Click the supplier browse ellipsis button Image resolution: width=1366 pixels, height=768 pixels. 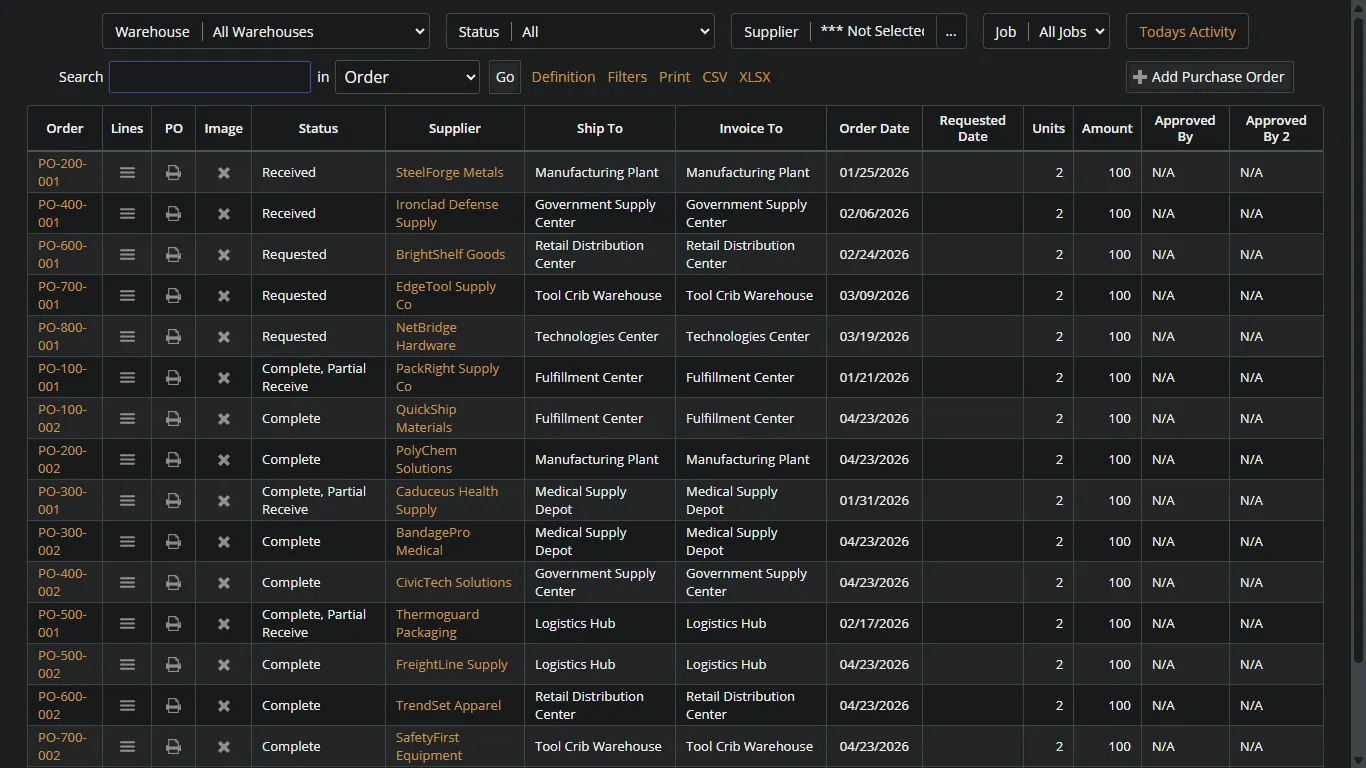coord(951,32)
